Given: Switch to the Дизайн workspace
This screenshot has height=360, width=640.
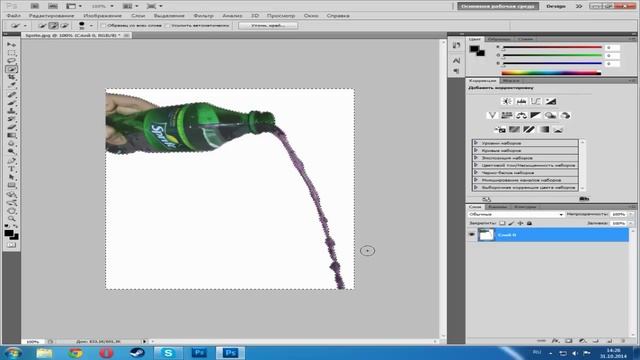Looking at the screenshot, I should 556,6.
